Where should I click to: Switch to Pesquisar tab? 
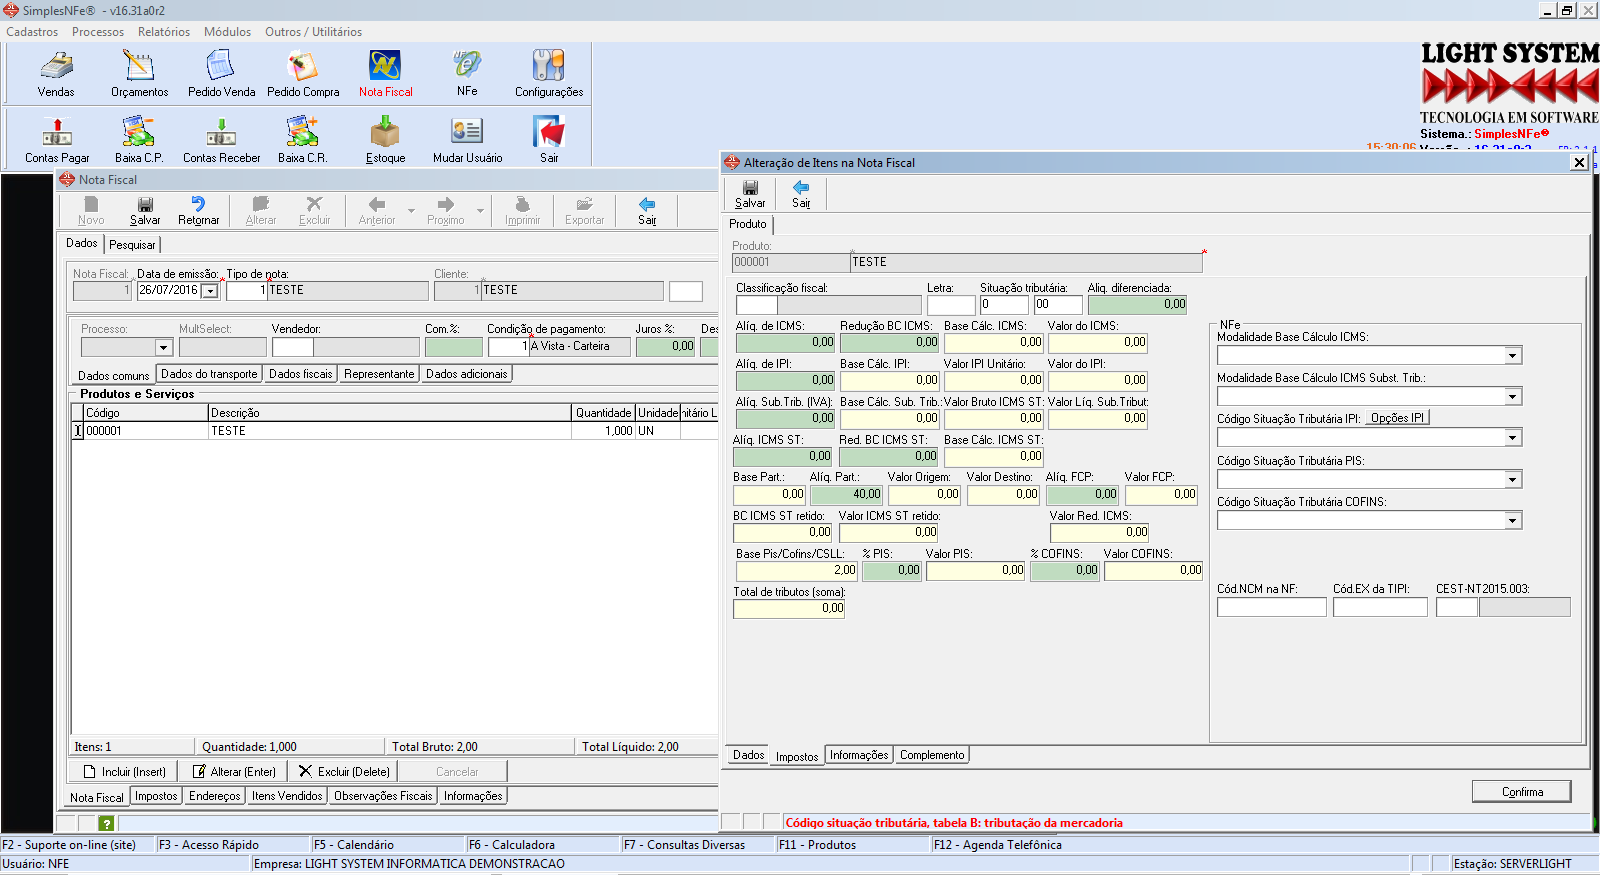coord(132,244)
